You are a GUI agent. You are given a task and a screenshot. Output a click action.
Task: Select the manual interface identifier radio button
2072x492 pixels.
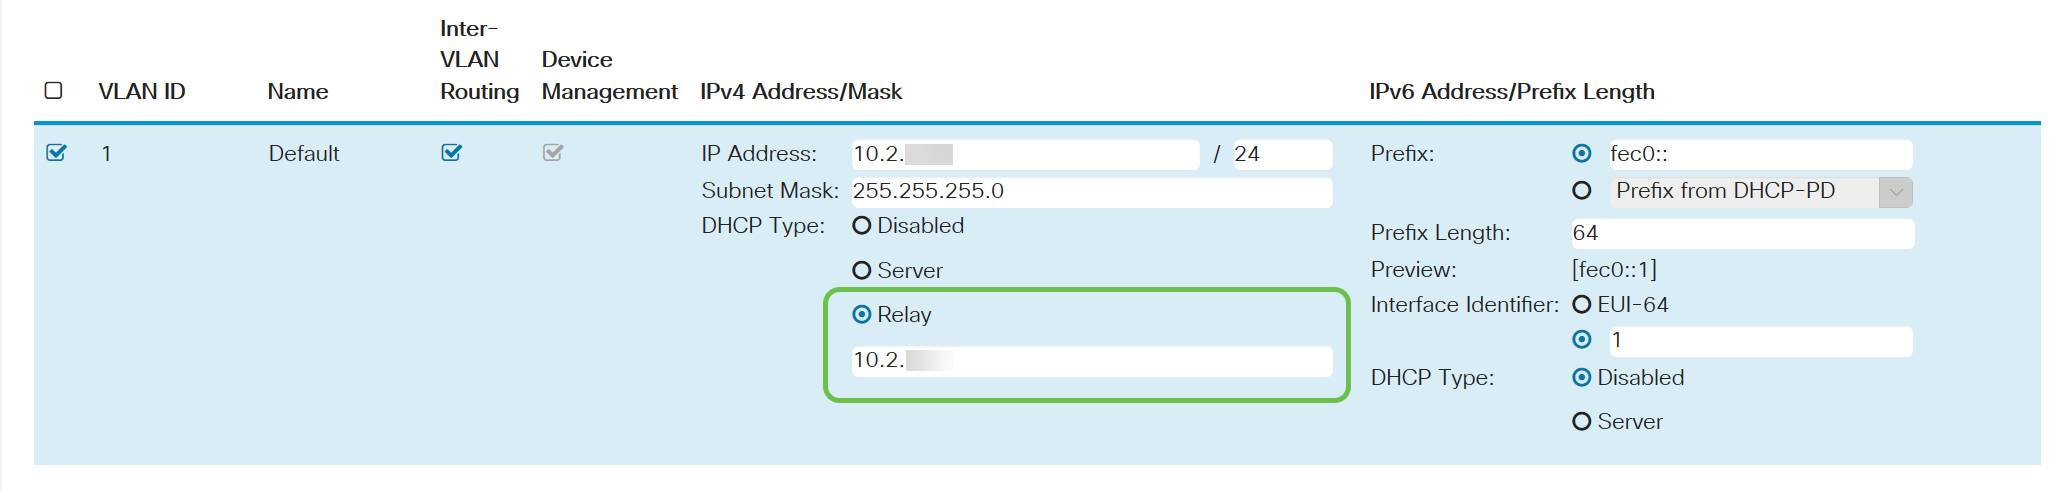click(1582, 340)
